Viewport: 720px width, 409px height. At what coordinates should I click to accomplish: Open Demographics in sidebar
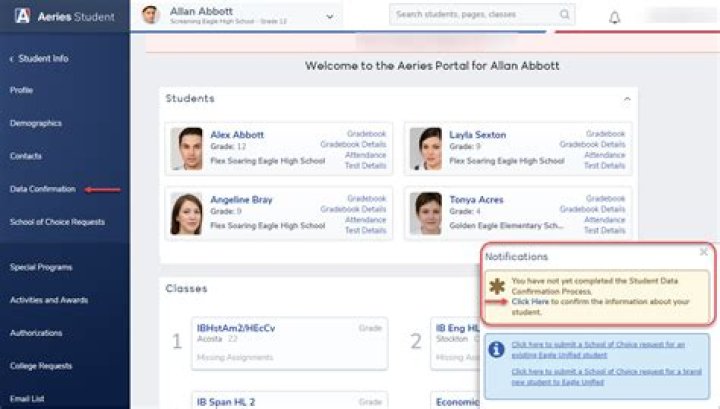tap(36, 123)
